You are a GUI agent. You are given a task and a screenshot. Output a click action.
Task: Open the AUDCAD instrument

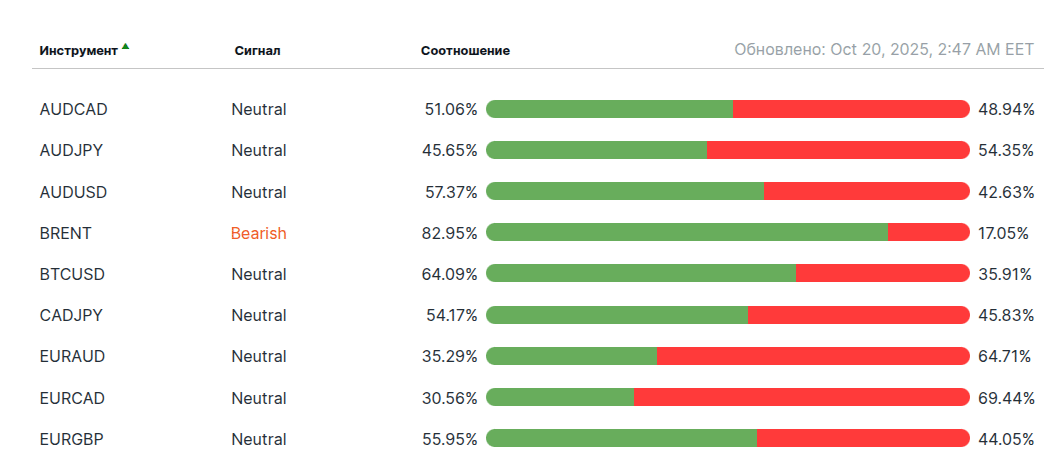click(x=73, y=109)
